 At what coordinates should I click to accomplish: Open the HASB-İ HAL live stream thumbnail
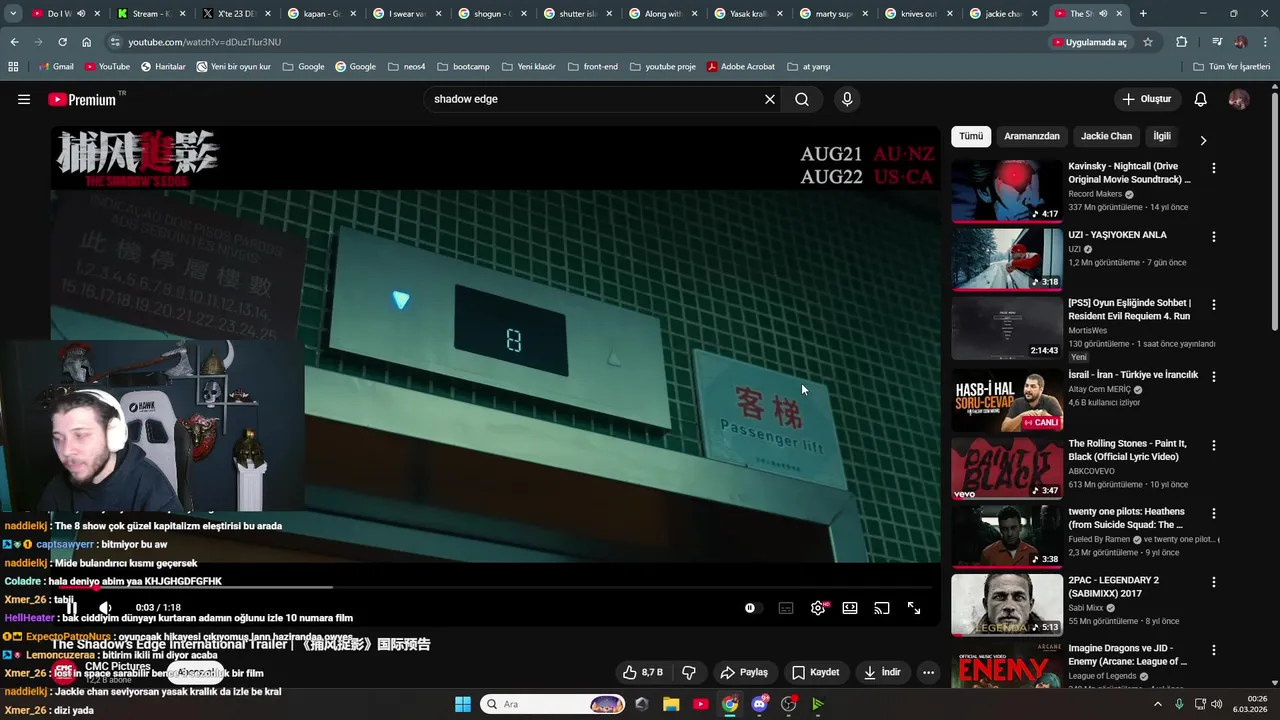click(1007, 400)
